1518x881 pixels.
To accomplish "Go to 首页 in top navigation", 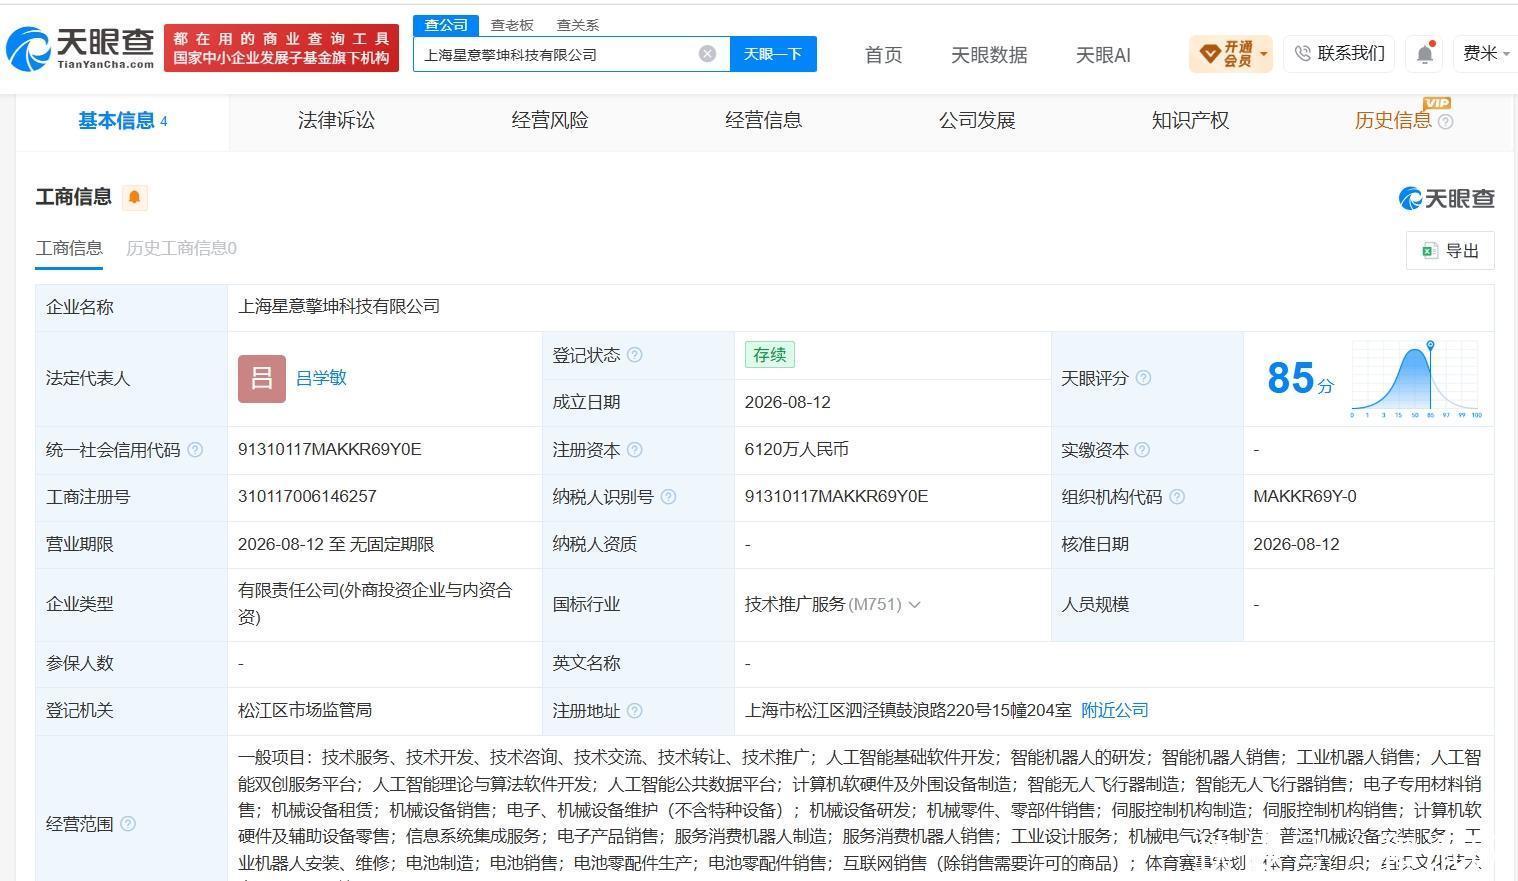I will click(883, 55).
